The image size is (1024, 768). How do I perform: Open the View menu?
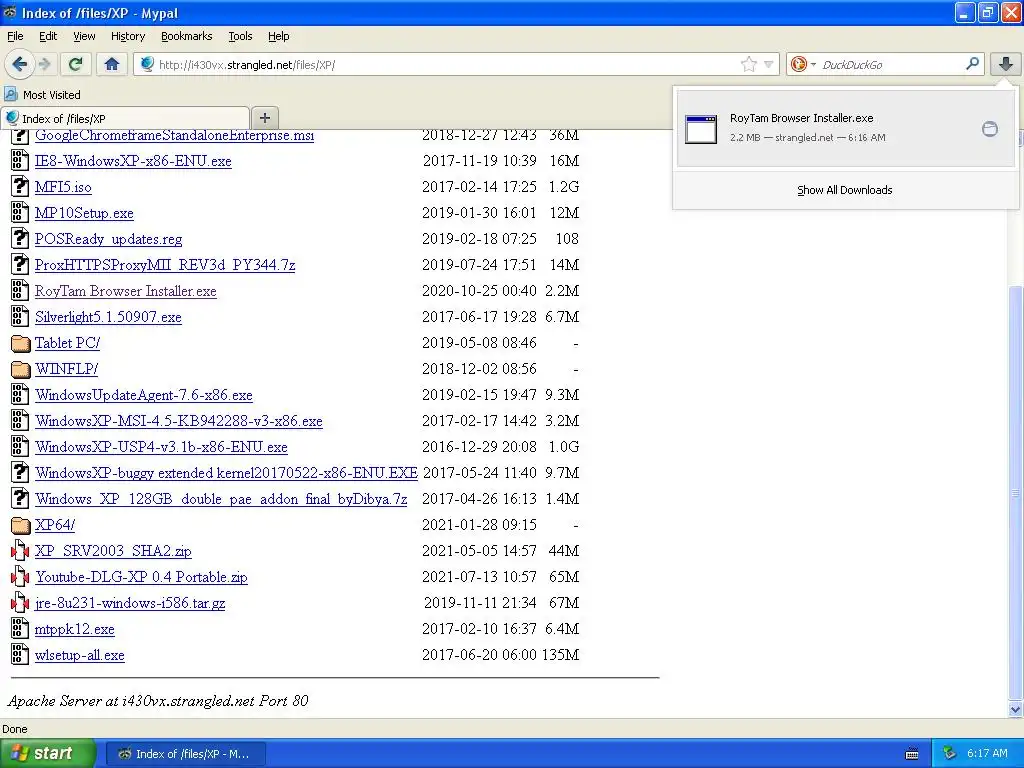click(x=84, y=36)
